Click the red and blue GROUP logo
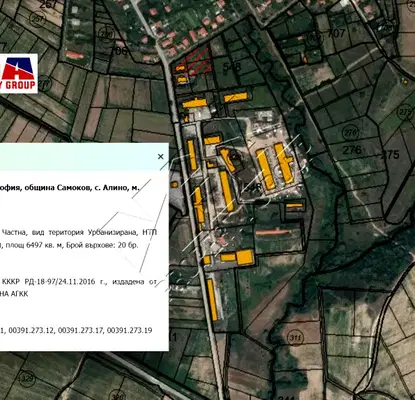 18,73
